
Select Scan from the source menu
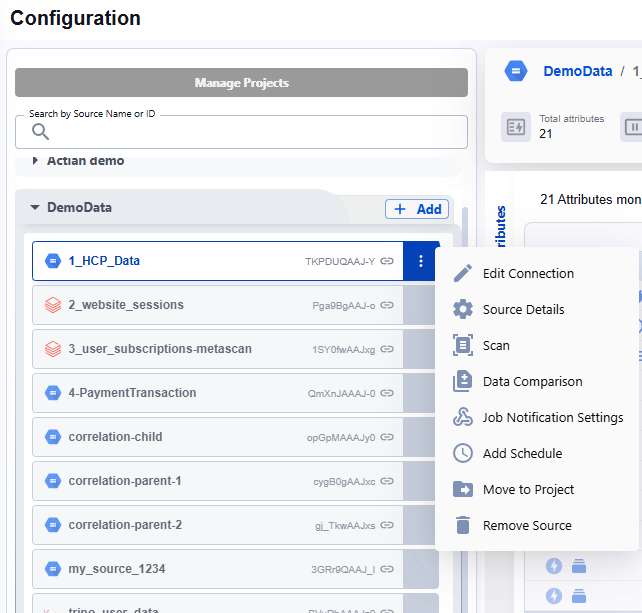click(x=496, y=345)
